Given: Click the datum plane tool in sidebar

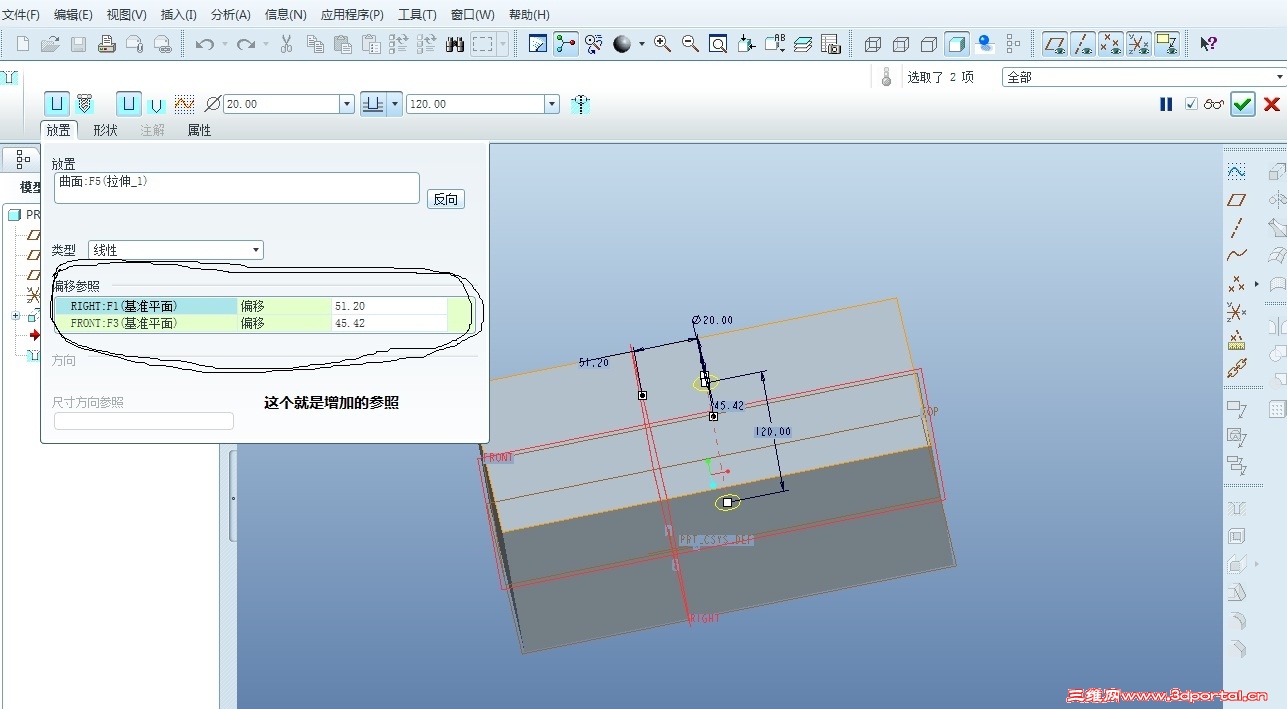Looking at the screenshot, I should click(x=1237, y=199).
